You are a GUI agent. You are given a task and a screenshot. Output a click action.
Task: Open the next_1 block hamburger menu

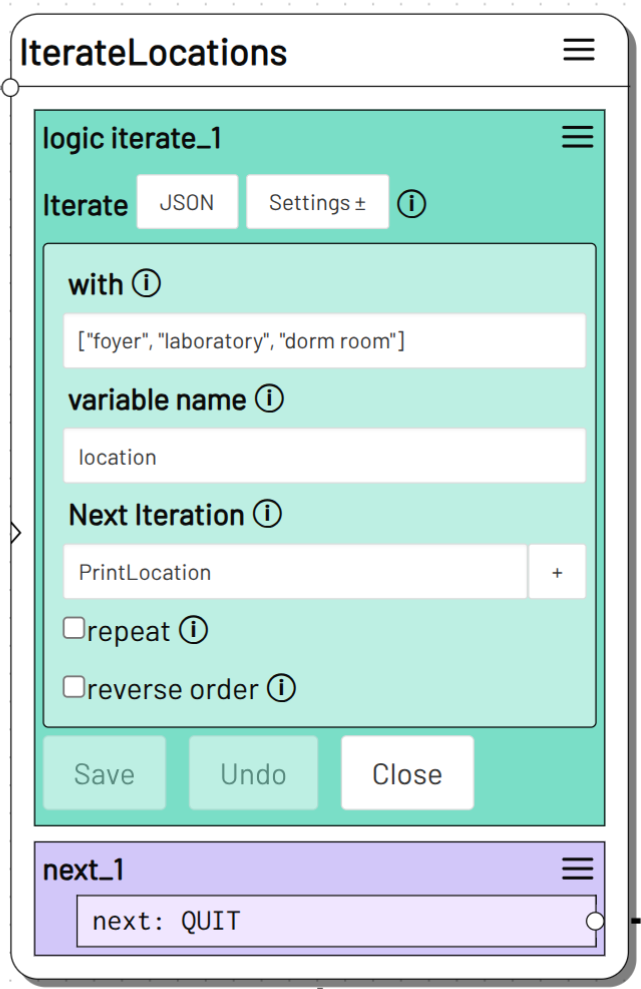click(577, 869)
